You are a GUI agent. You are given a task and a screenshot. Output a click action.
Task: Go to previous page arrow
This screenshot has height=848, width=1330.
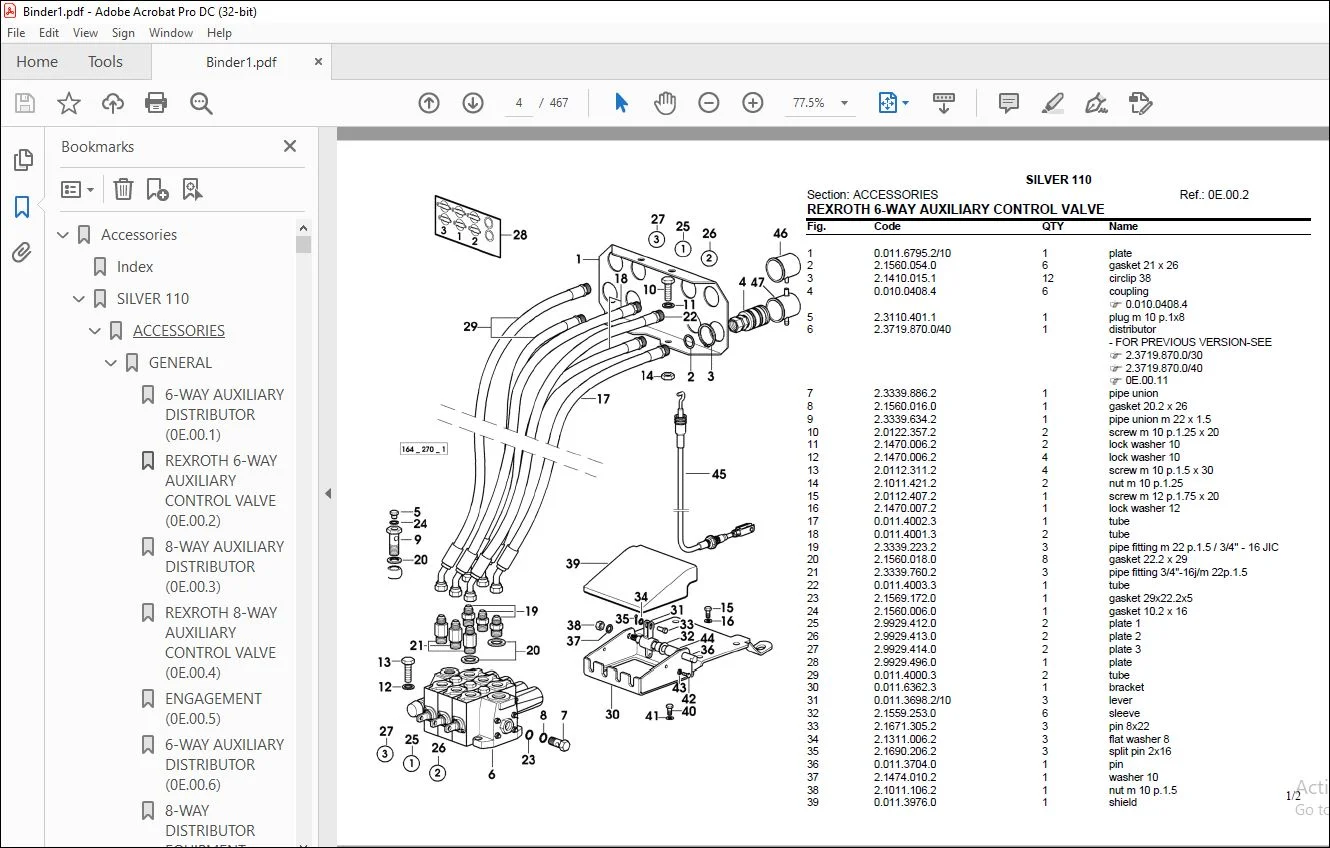(429, 103)
